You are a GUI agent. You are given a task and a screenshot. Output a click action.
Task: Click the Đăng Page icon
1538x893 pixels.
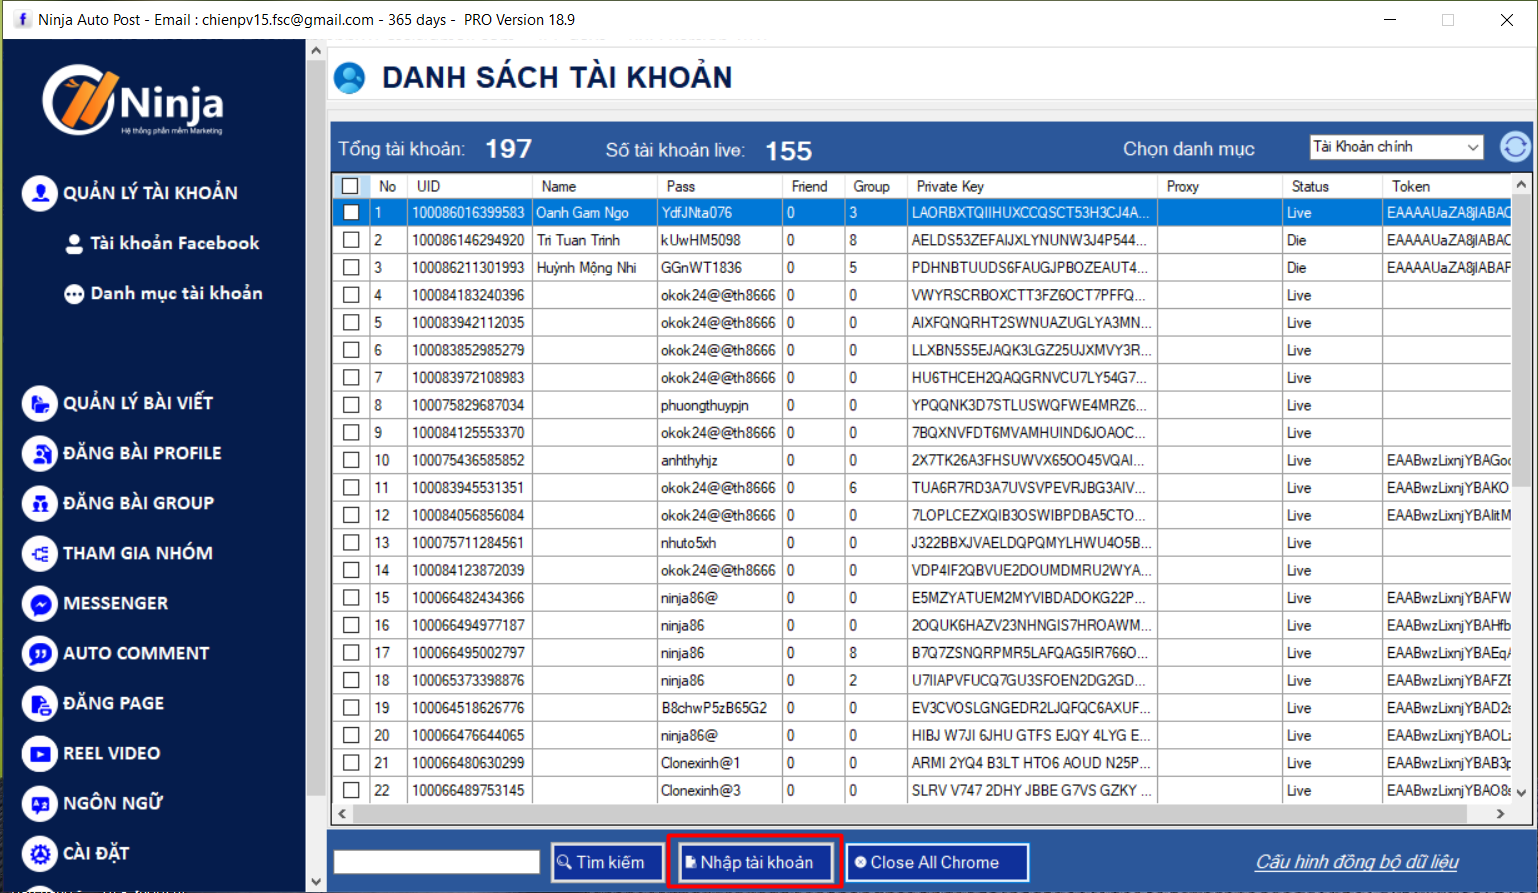(39, 703)
